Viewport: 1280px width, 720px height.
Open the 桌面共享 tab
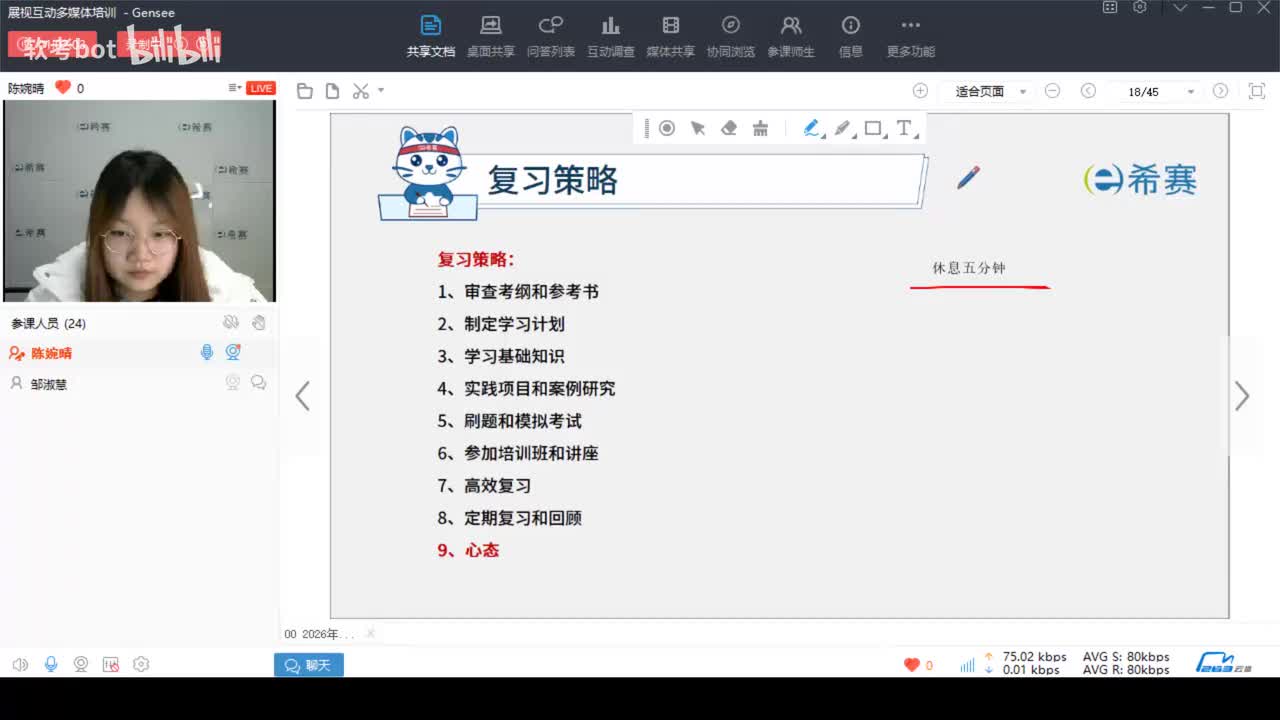tap(490, 36)
